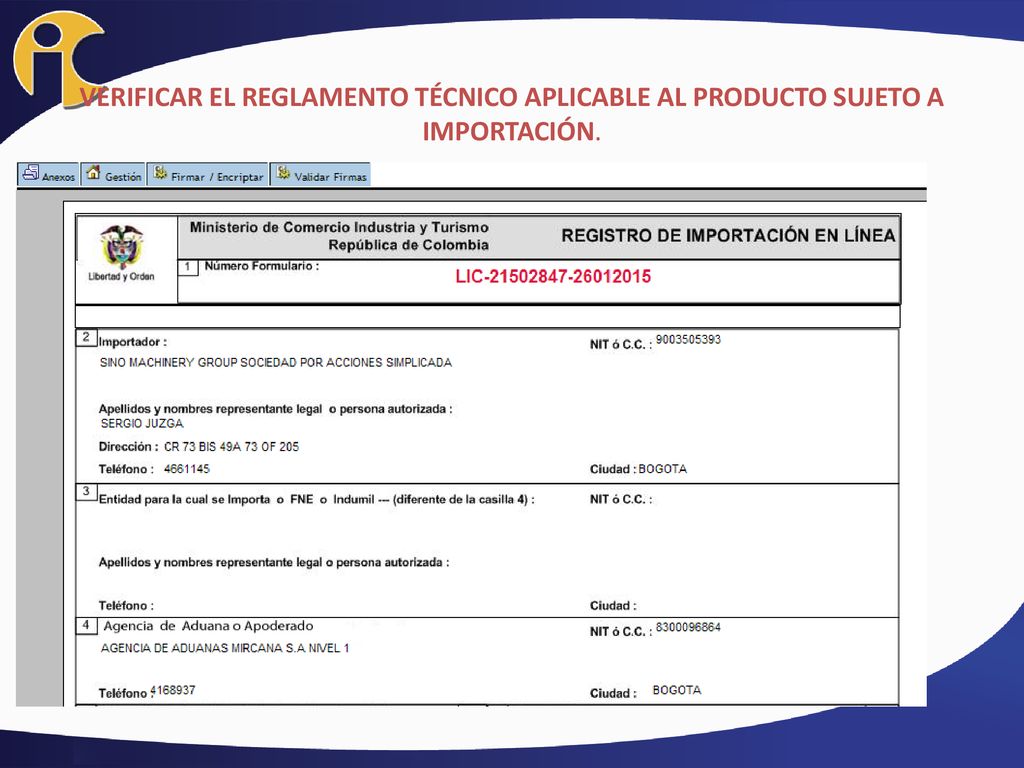Open the Anexos tab
The image size is (1024, 768).
click(x=48, y=174)
